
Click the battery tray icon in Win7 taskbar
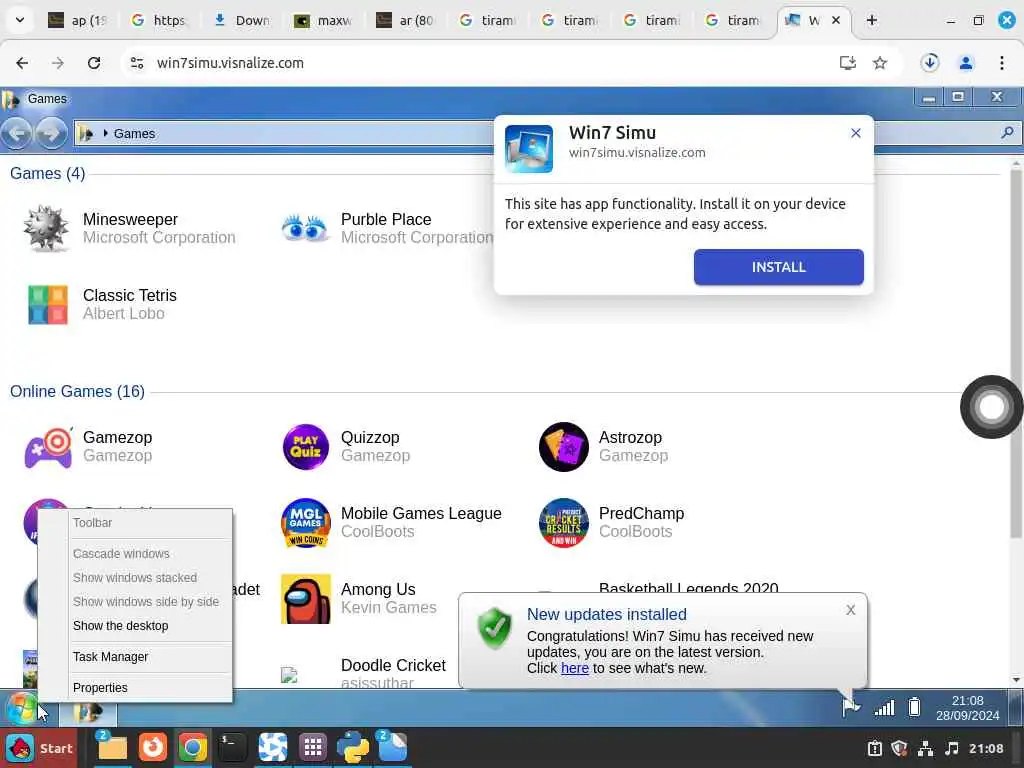coord(914,707)
